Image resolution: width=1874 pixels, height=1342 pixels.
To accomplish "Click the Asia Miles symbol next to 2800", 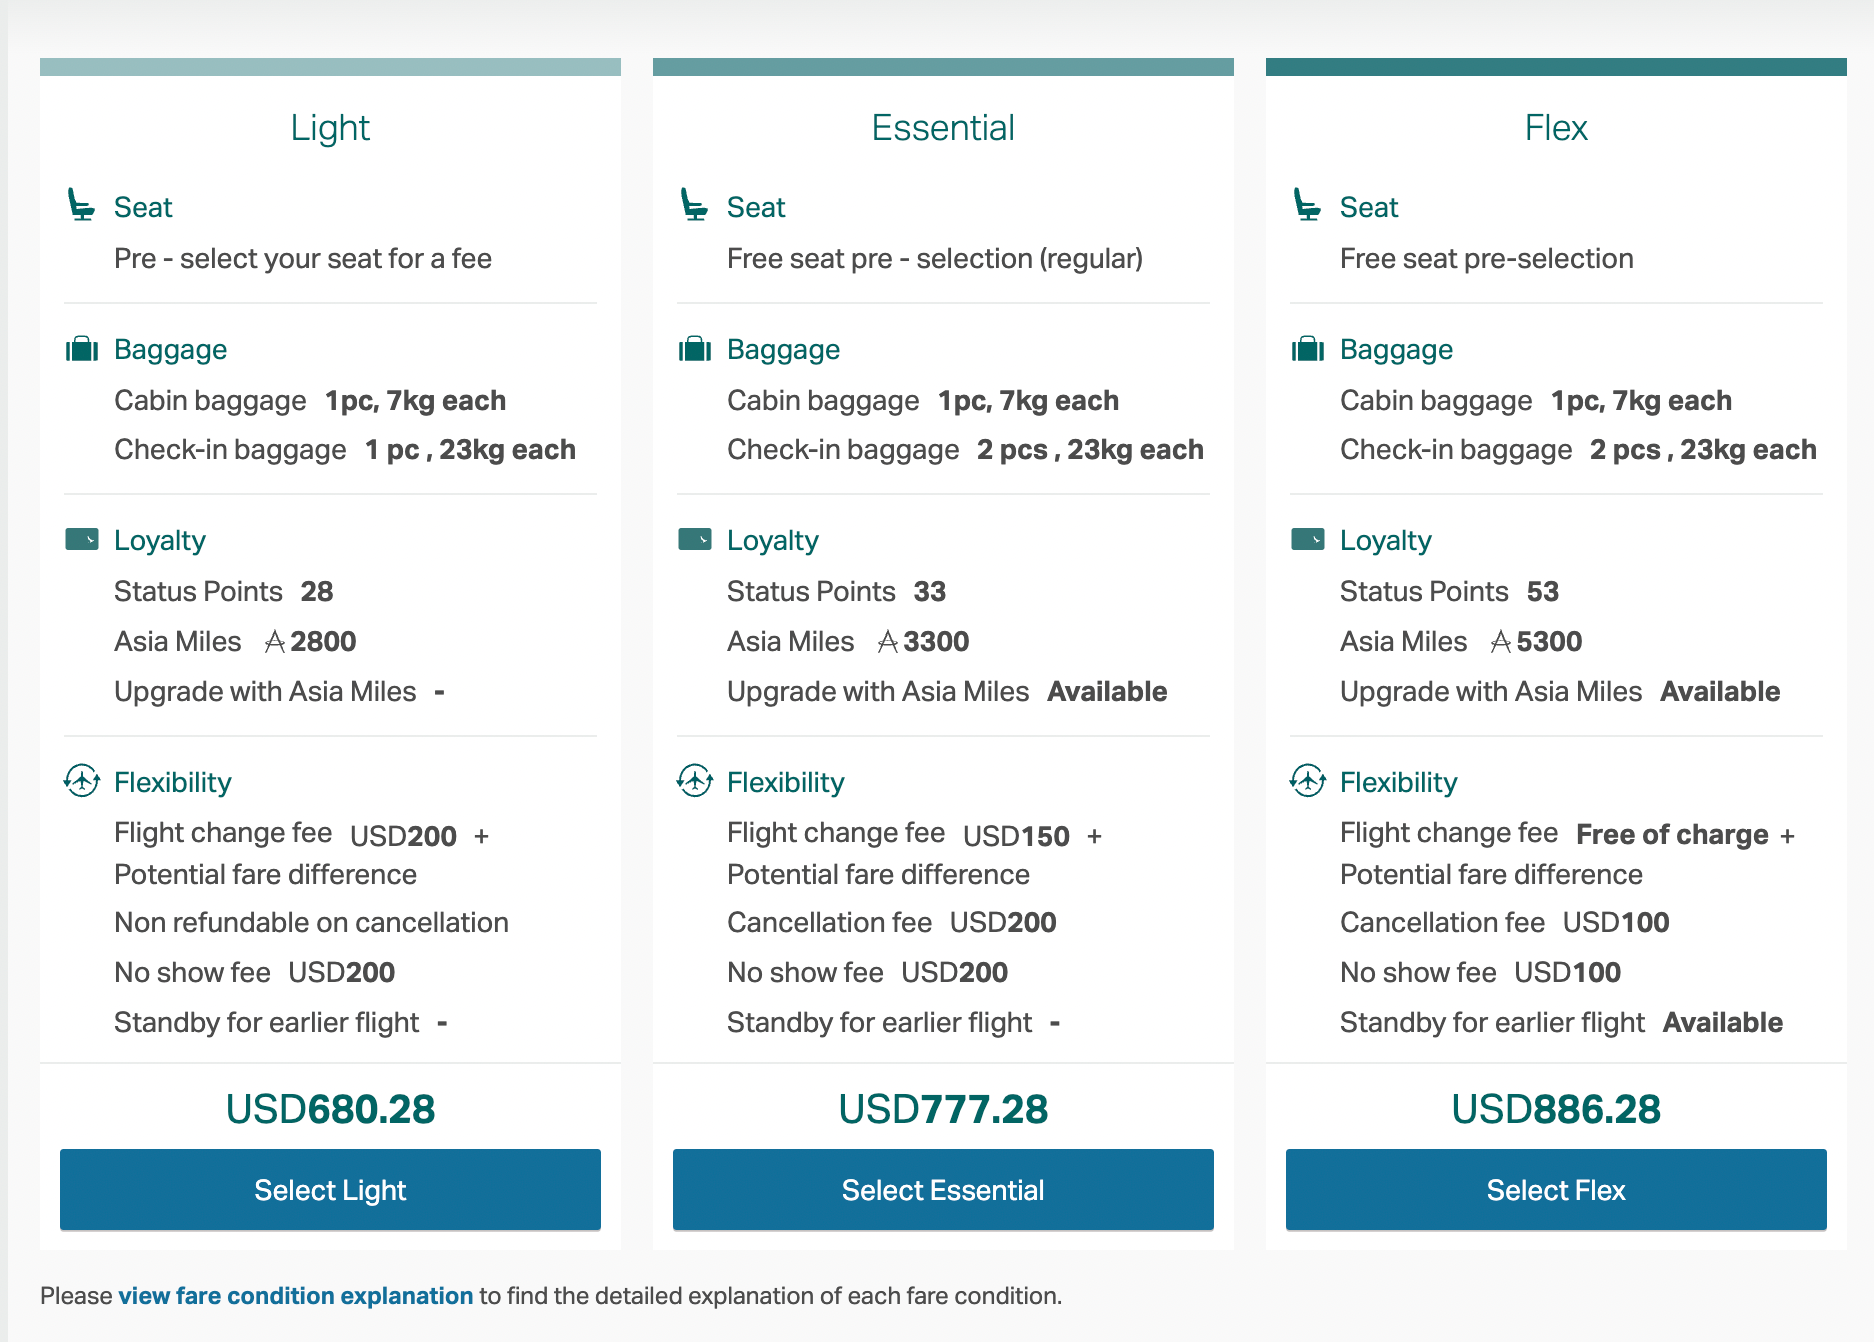I will 274,641.
